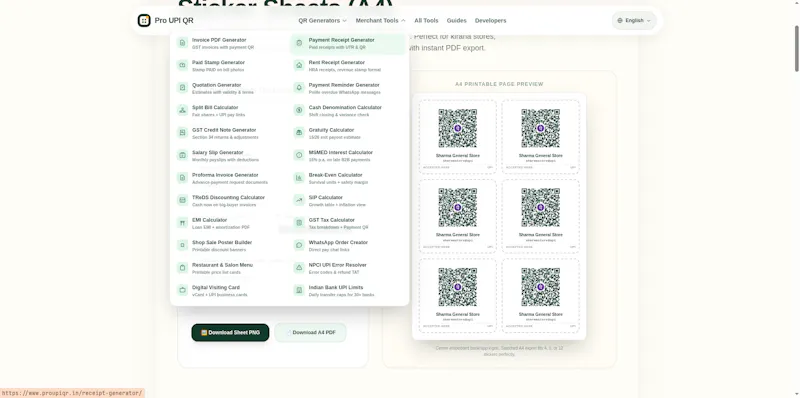Viewport: 800px width, 398px height.
Task: Click the EMI Calculator icon
Action: pos(183,222)
